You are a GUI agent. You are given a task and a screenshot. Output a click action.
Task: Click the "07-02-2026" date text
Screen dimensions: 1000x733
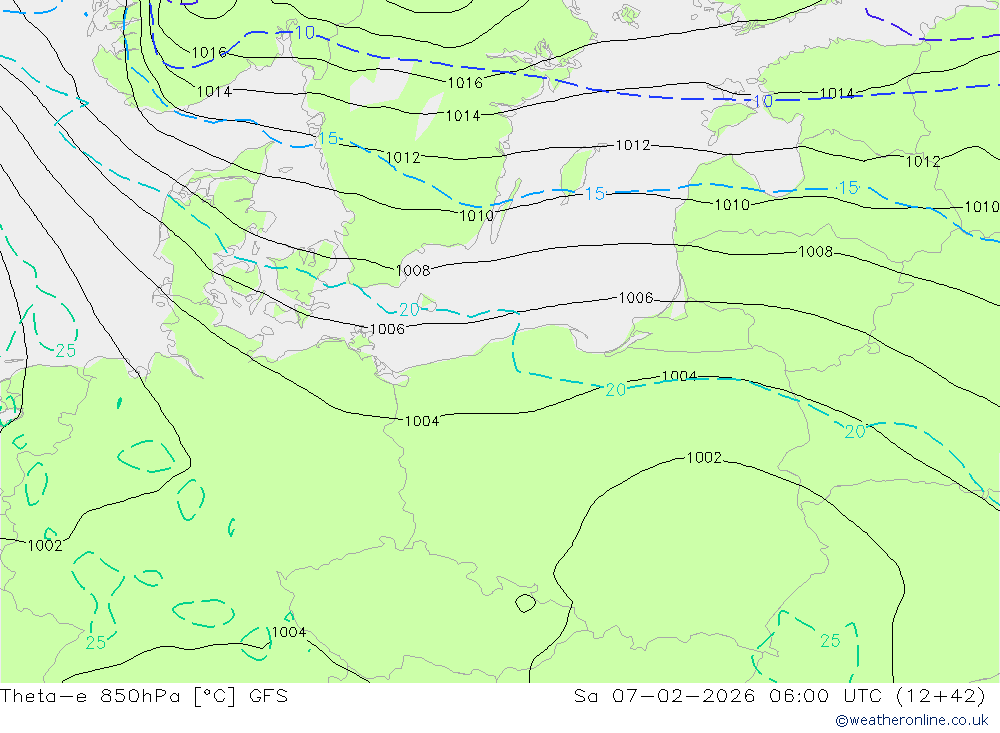click(x=684, y=695)
